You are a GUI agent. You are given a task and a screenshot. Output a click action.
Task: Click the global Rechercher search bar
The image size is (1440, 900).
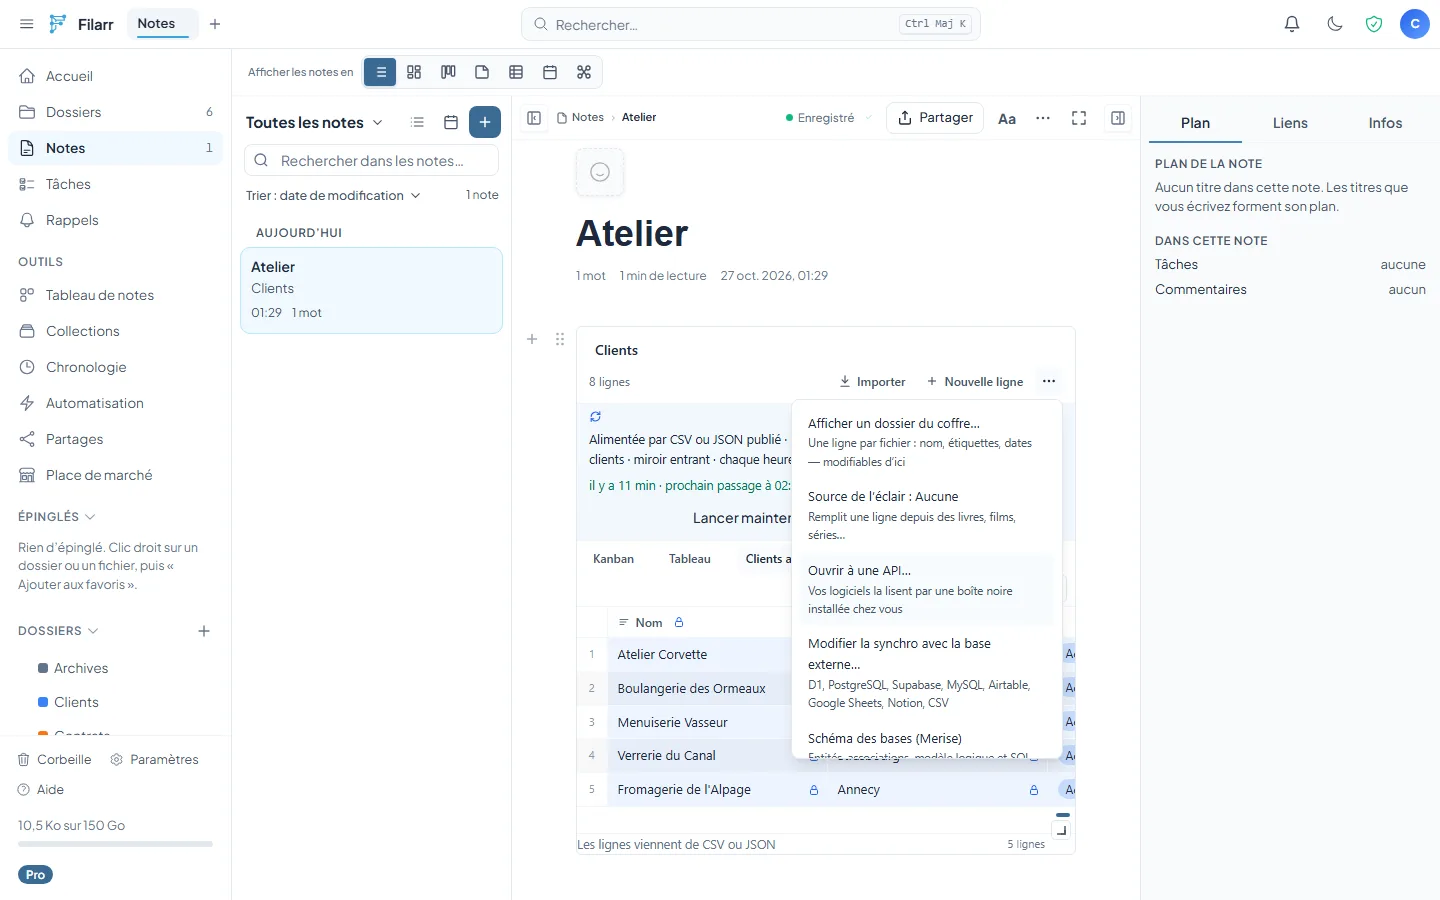tap(751, 24)
